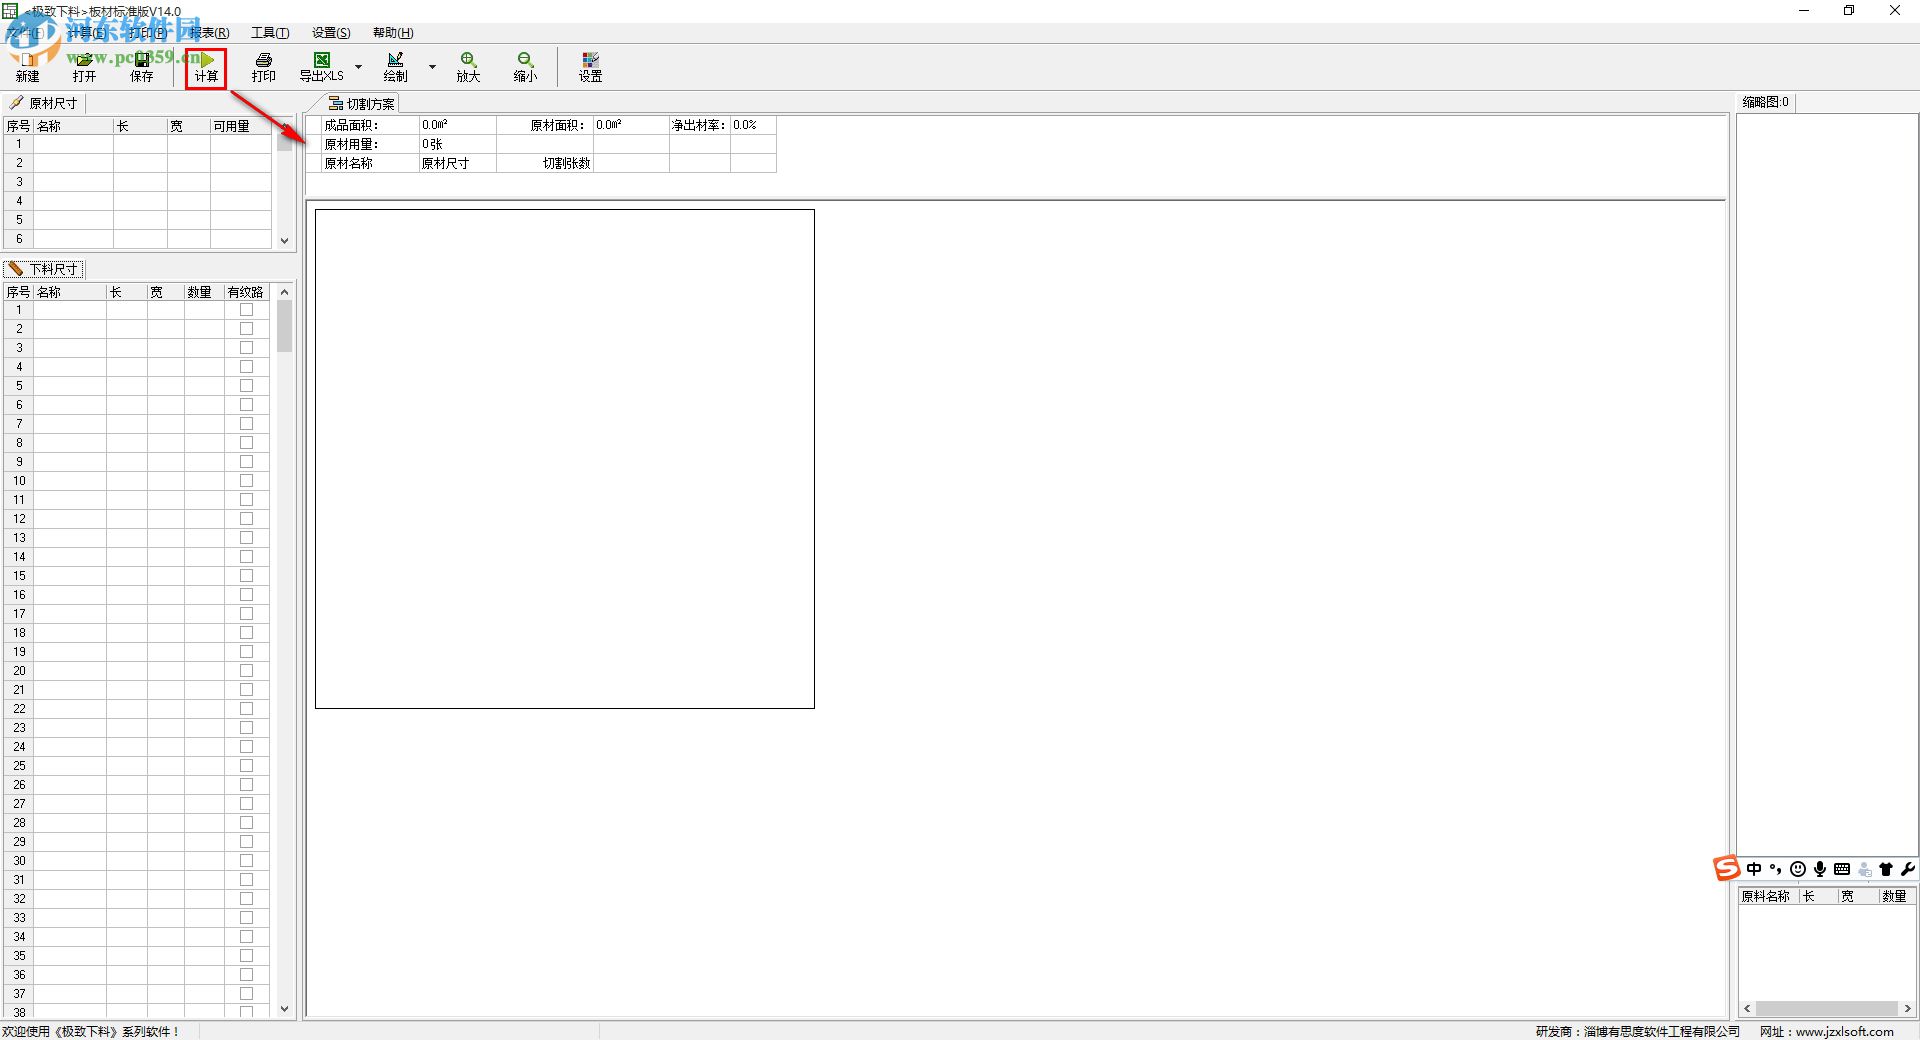The height and width of the screenshot is (1040, 1920).
Task: Click the 原材用量 value 0张
Action: pyautogui.click(x=432, y=144)
